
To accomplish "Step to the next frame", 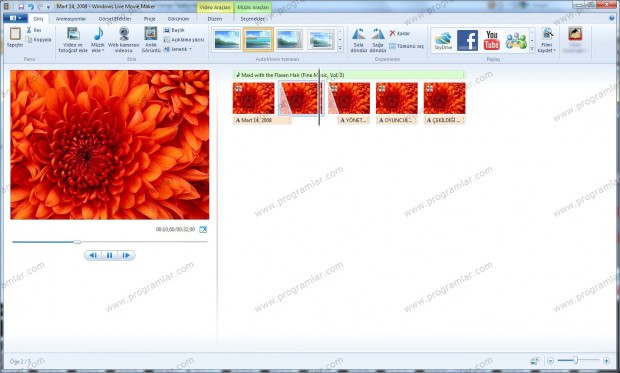I will tap(126, 256).
